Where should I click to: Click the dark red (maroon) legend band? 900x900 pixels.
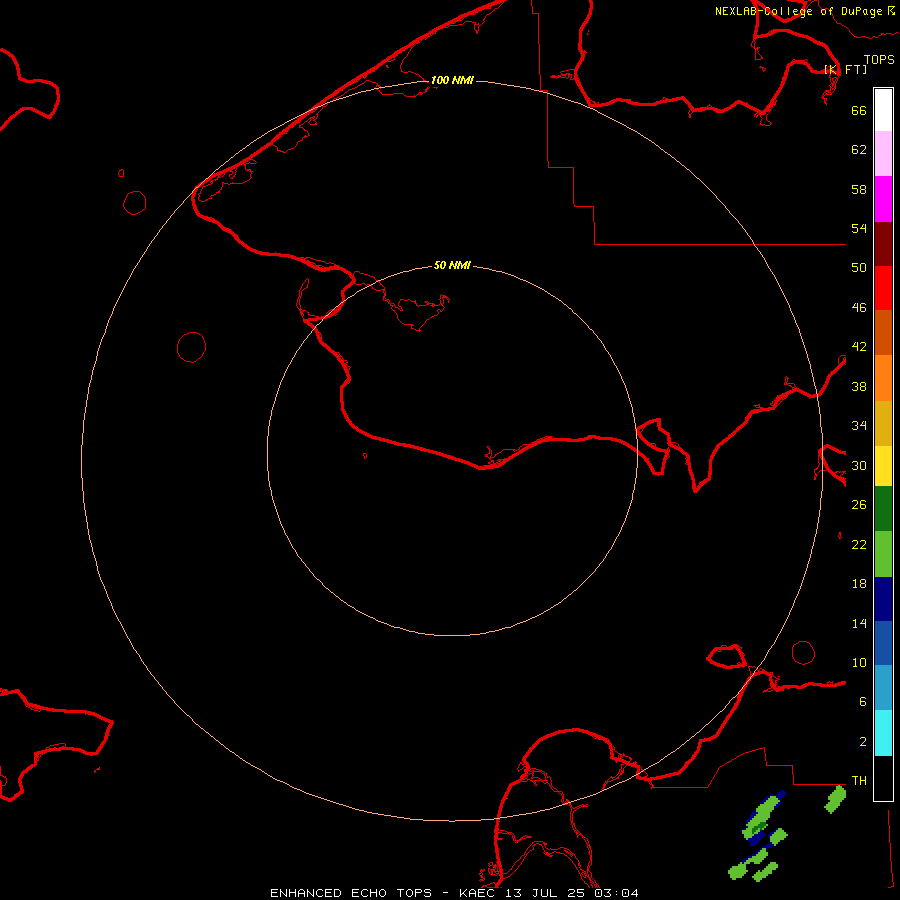883,244
